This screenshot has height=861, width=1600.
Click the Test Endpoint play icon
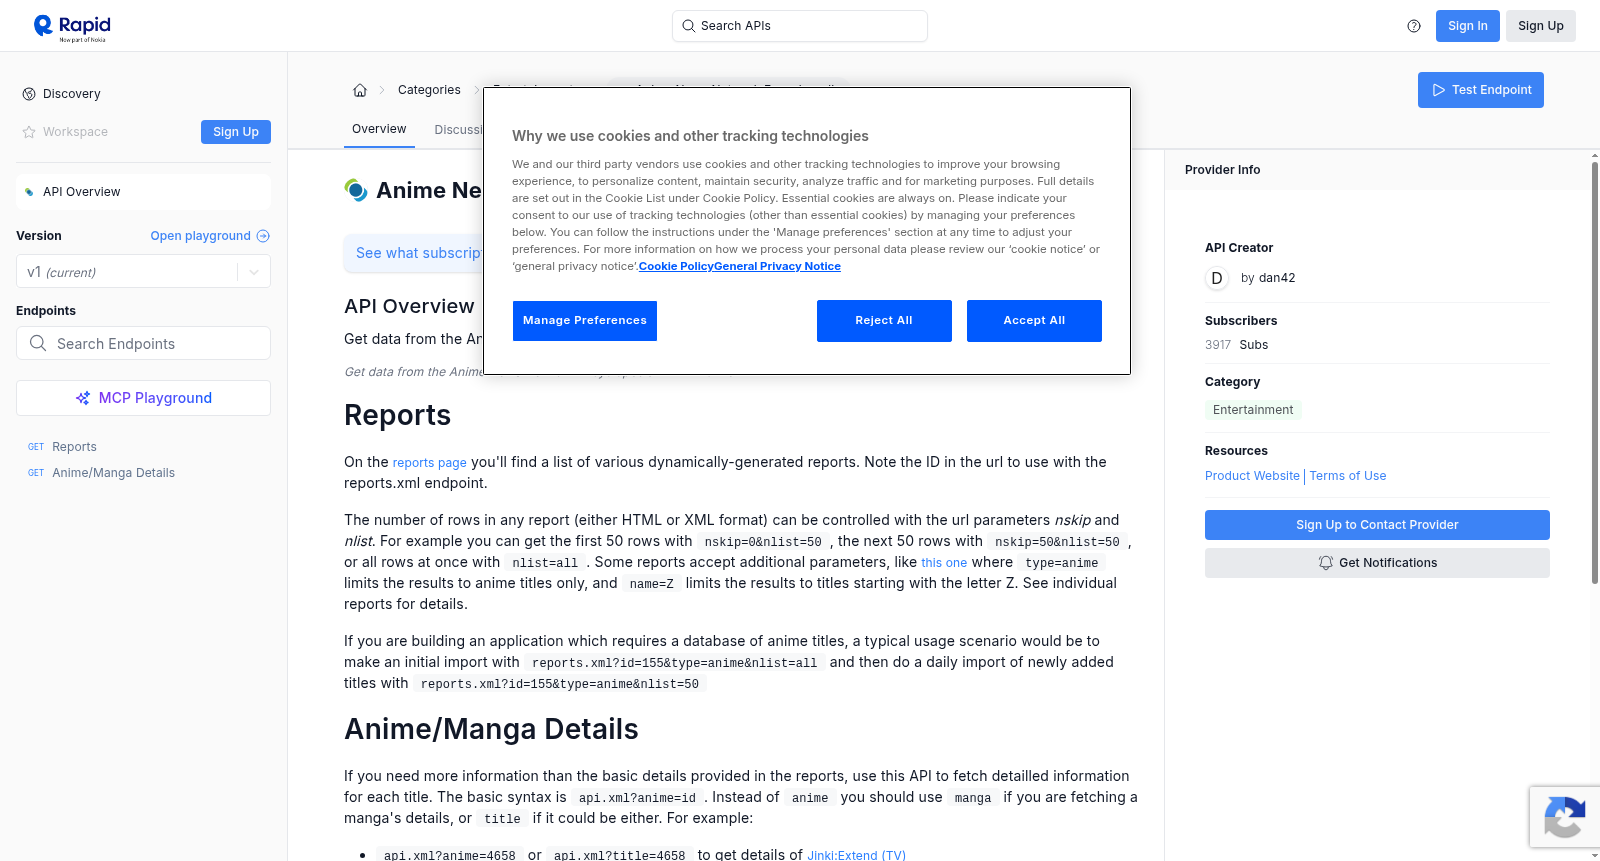pos(1439,90)
